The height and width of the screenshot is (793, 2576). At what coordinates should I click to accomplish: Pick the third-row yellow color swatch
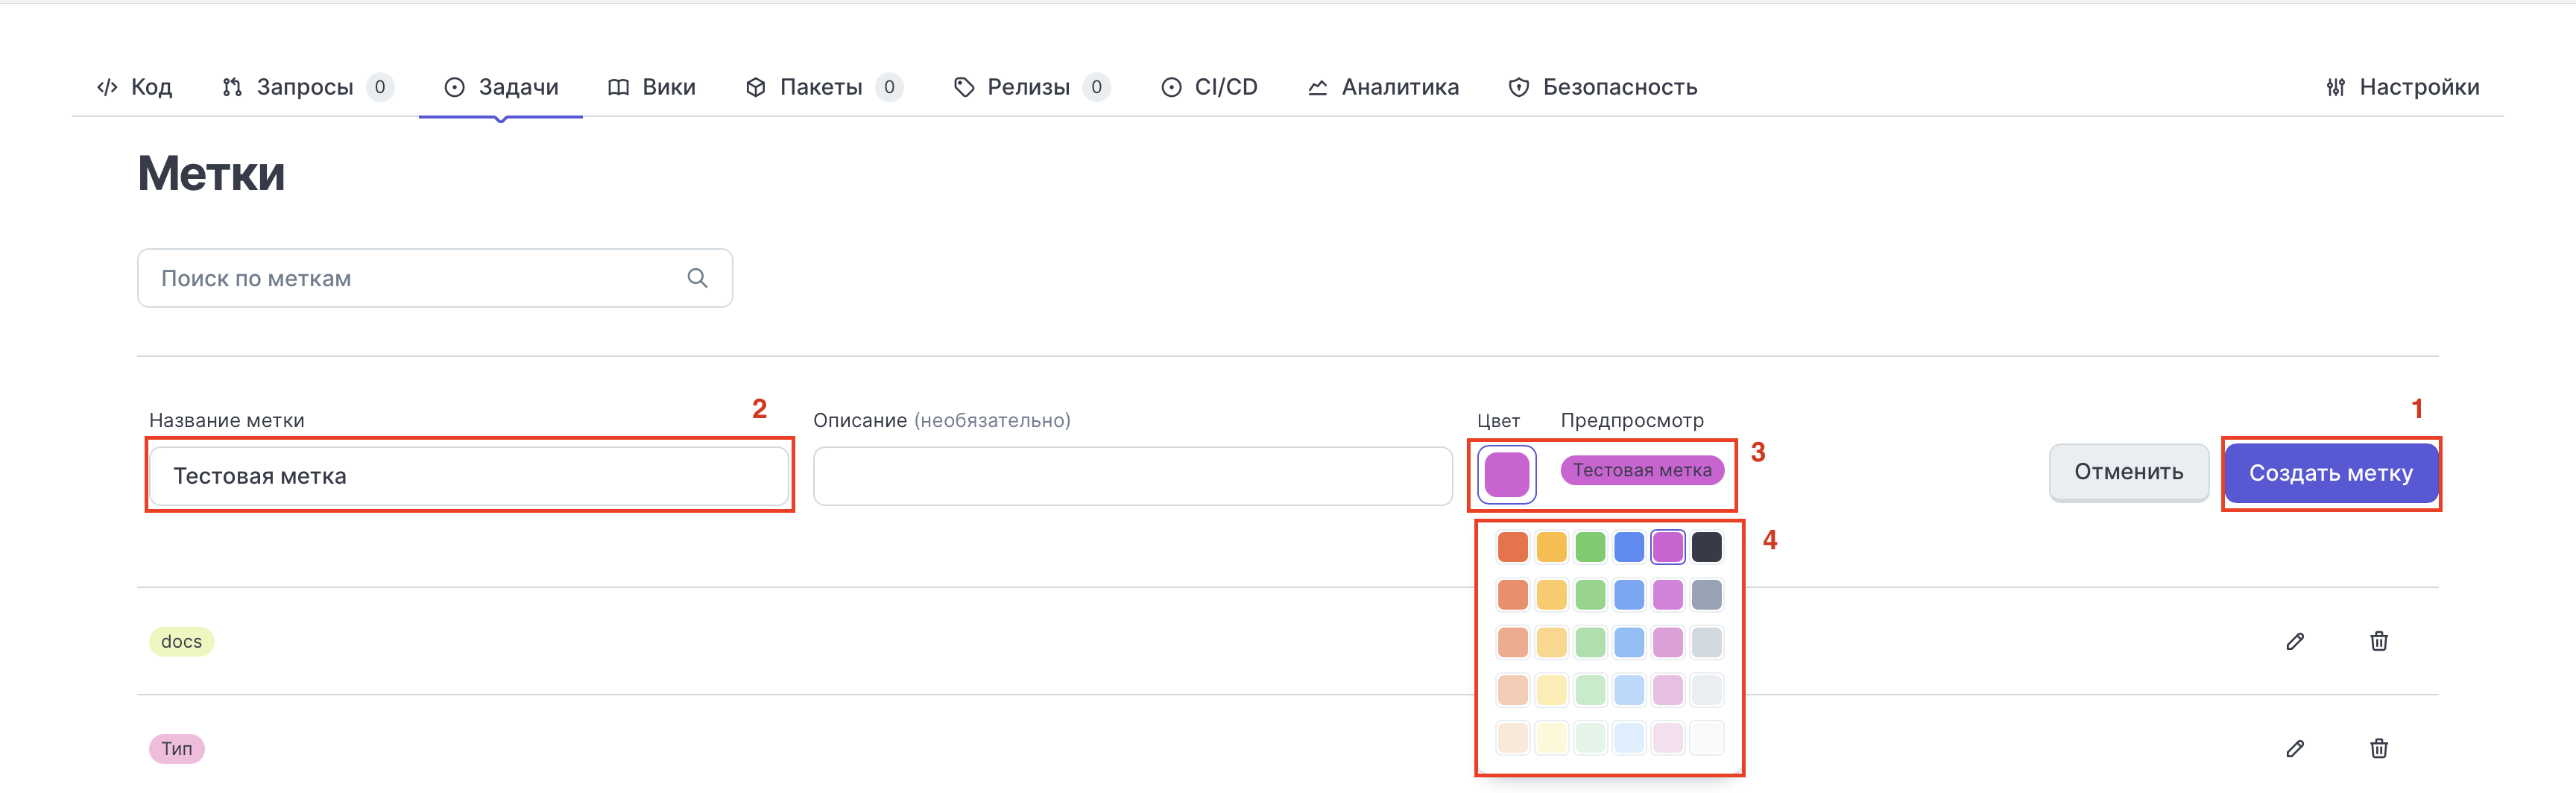point(1551,642)
